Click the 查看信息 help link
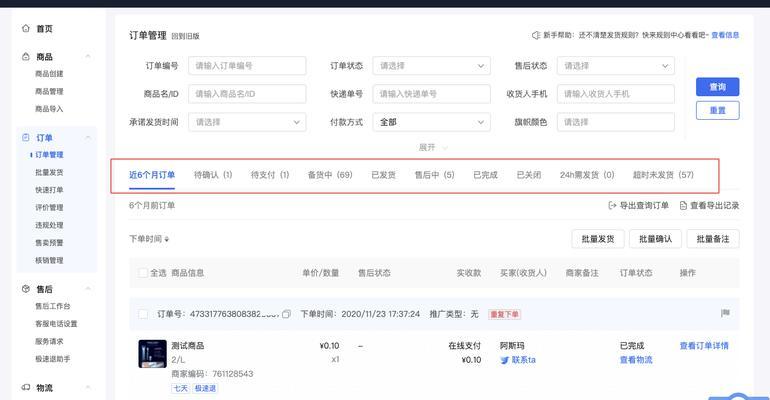The image size is (770, 400). click(725, 35)
